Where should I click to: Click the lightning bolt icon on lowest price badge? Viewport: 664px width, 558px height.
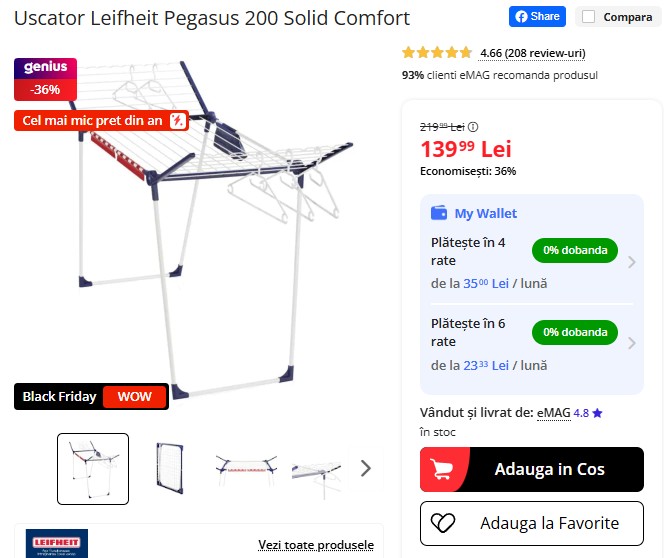pyautogui.click(x=177, y=121)
